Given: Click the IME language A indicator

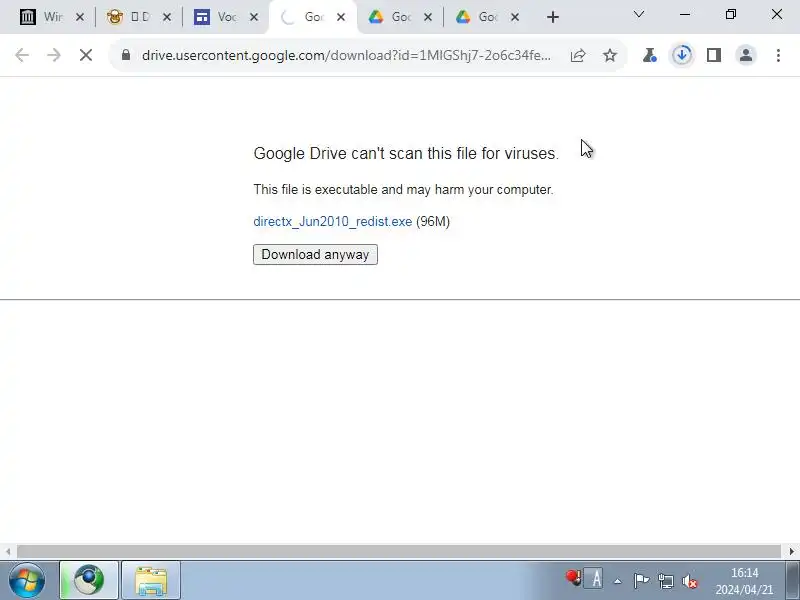Looking at the screenshot, I should point(595,580).
